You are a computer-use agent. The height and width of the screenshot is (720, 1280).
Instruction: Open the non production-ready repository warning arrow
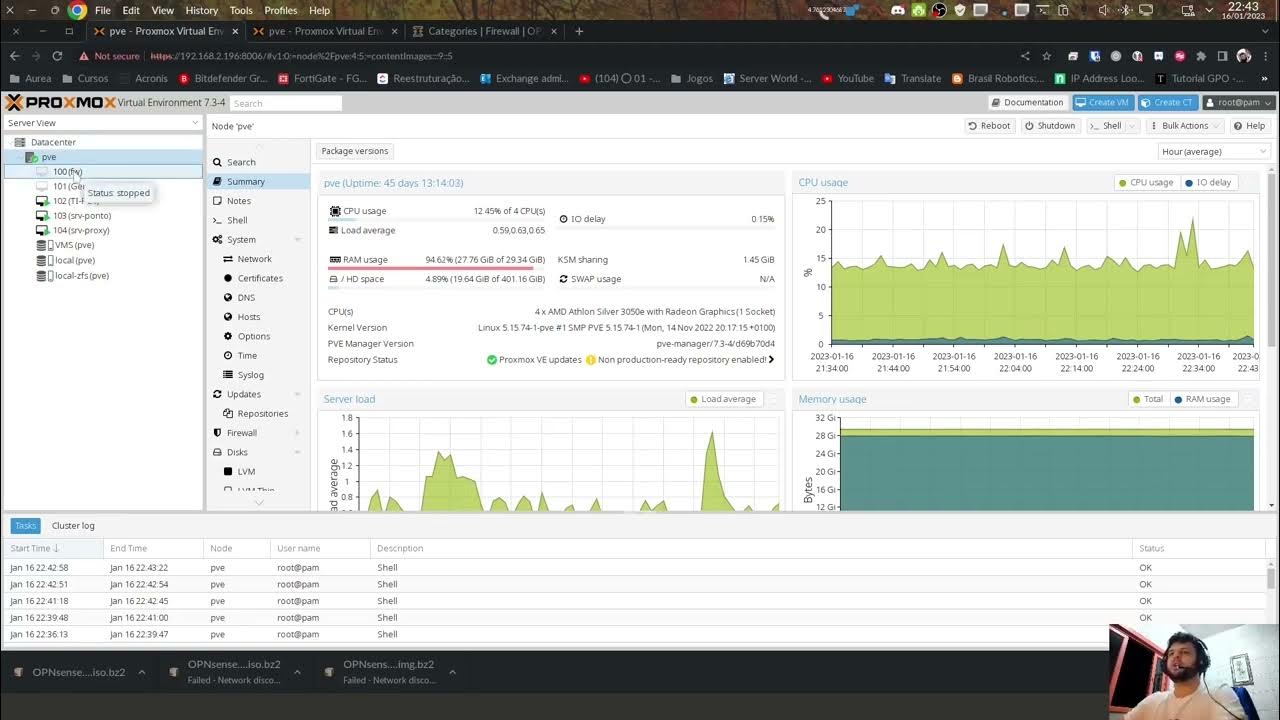click(x=771, y=359)
